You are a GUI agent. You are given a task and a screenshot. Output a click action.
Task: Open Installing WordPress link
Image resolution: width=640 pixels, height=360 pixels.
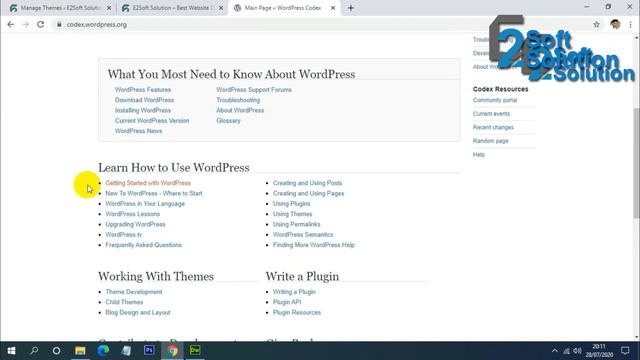[143, 110]
